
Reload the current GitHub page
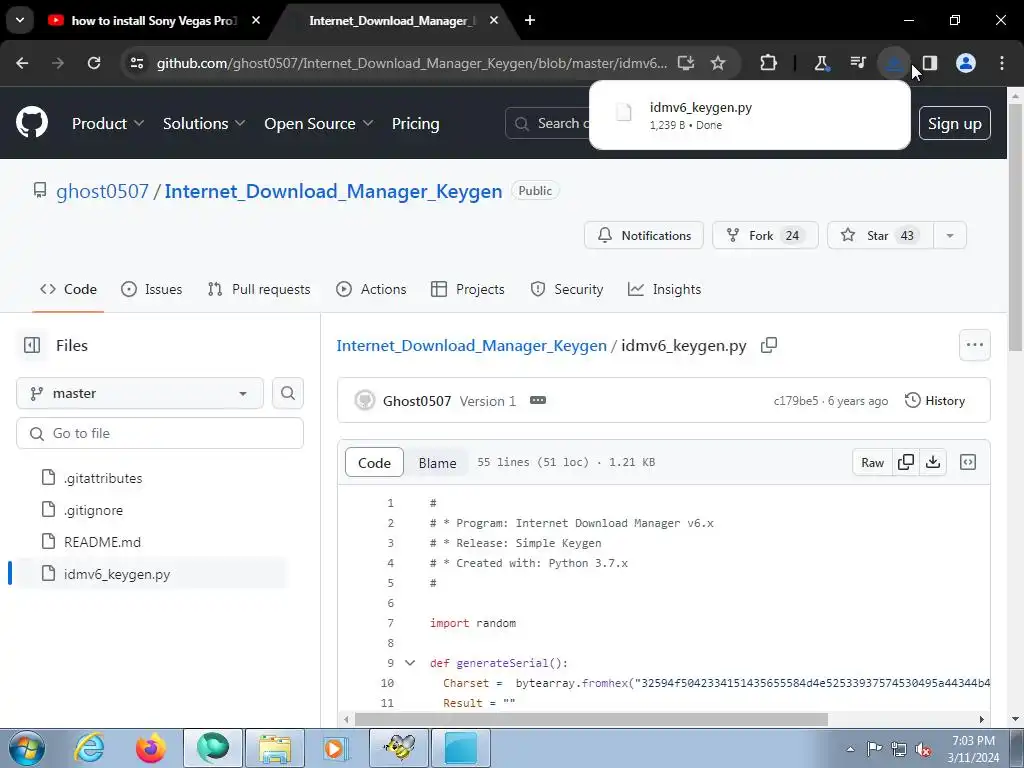coord(94,63)
